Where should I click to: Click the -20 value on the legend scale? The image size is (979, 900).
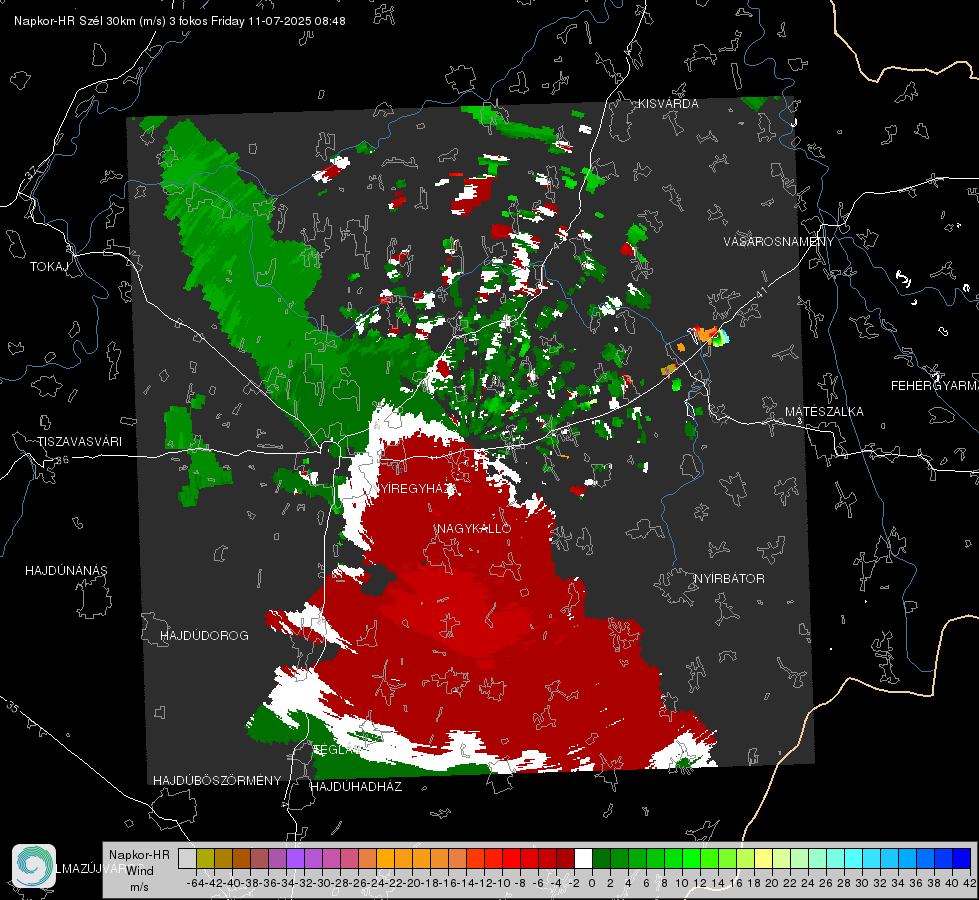413,884
